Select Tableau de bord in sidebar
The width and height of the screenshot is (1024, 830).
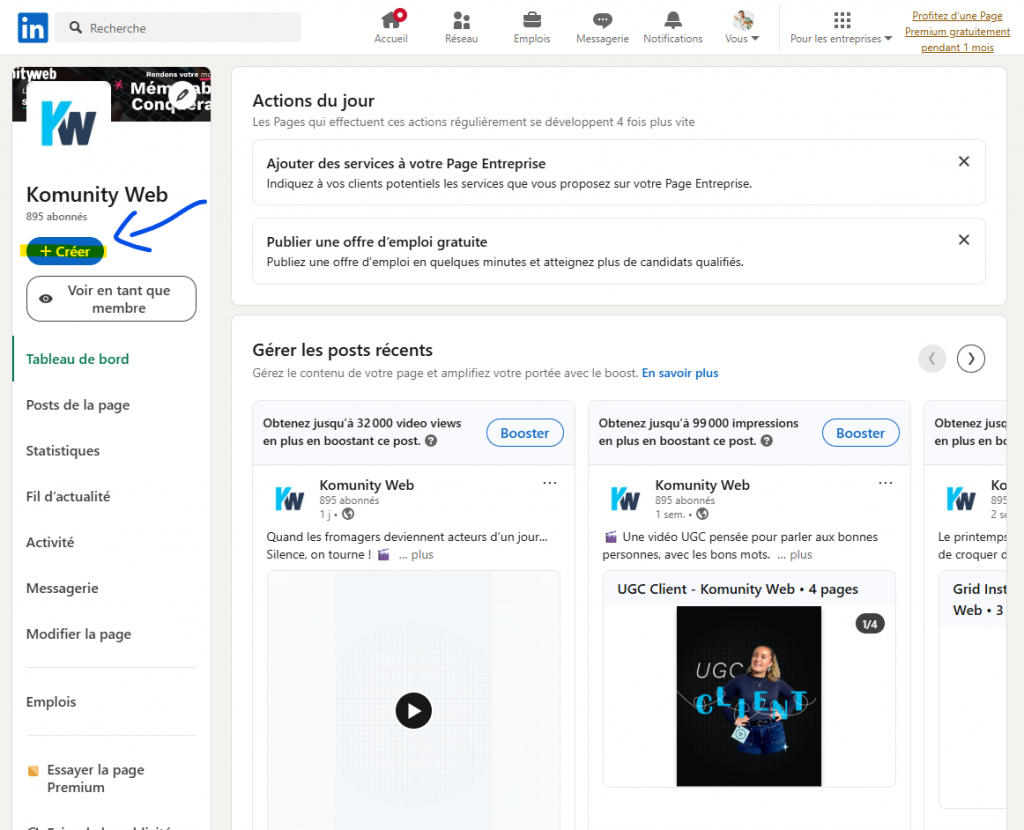pyautogui.click(x=78, y=359)
